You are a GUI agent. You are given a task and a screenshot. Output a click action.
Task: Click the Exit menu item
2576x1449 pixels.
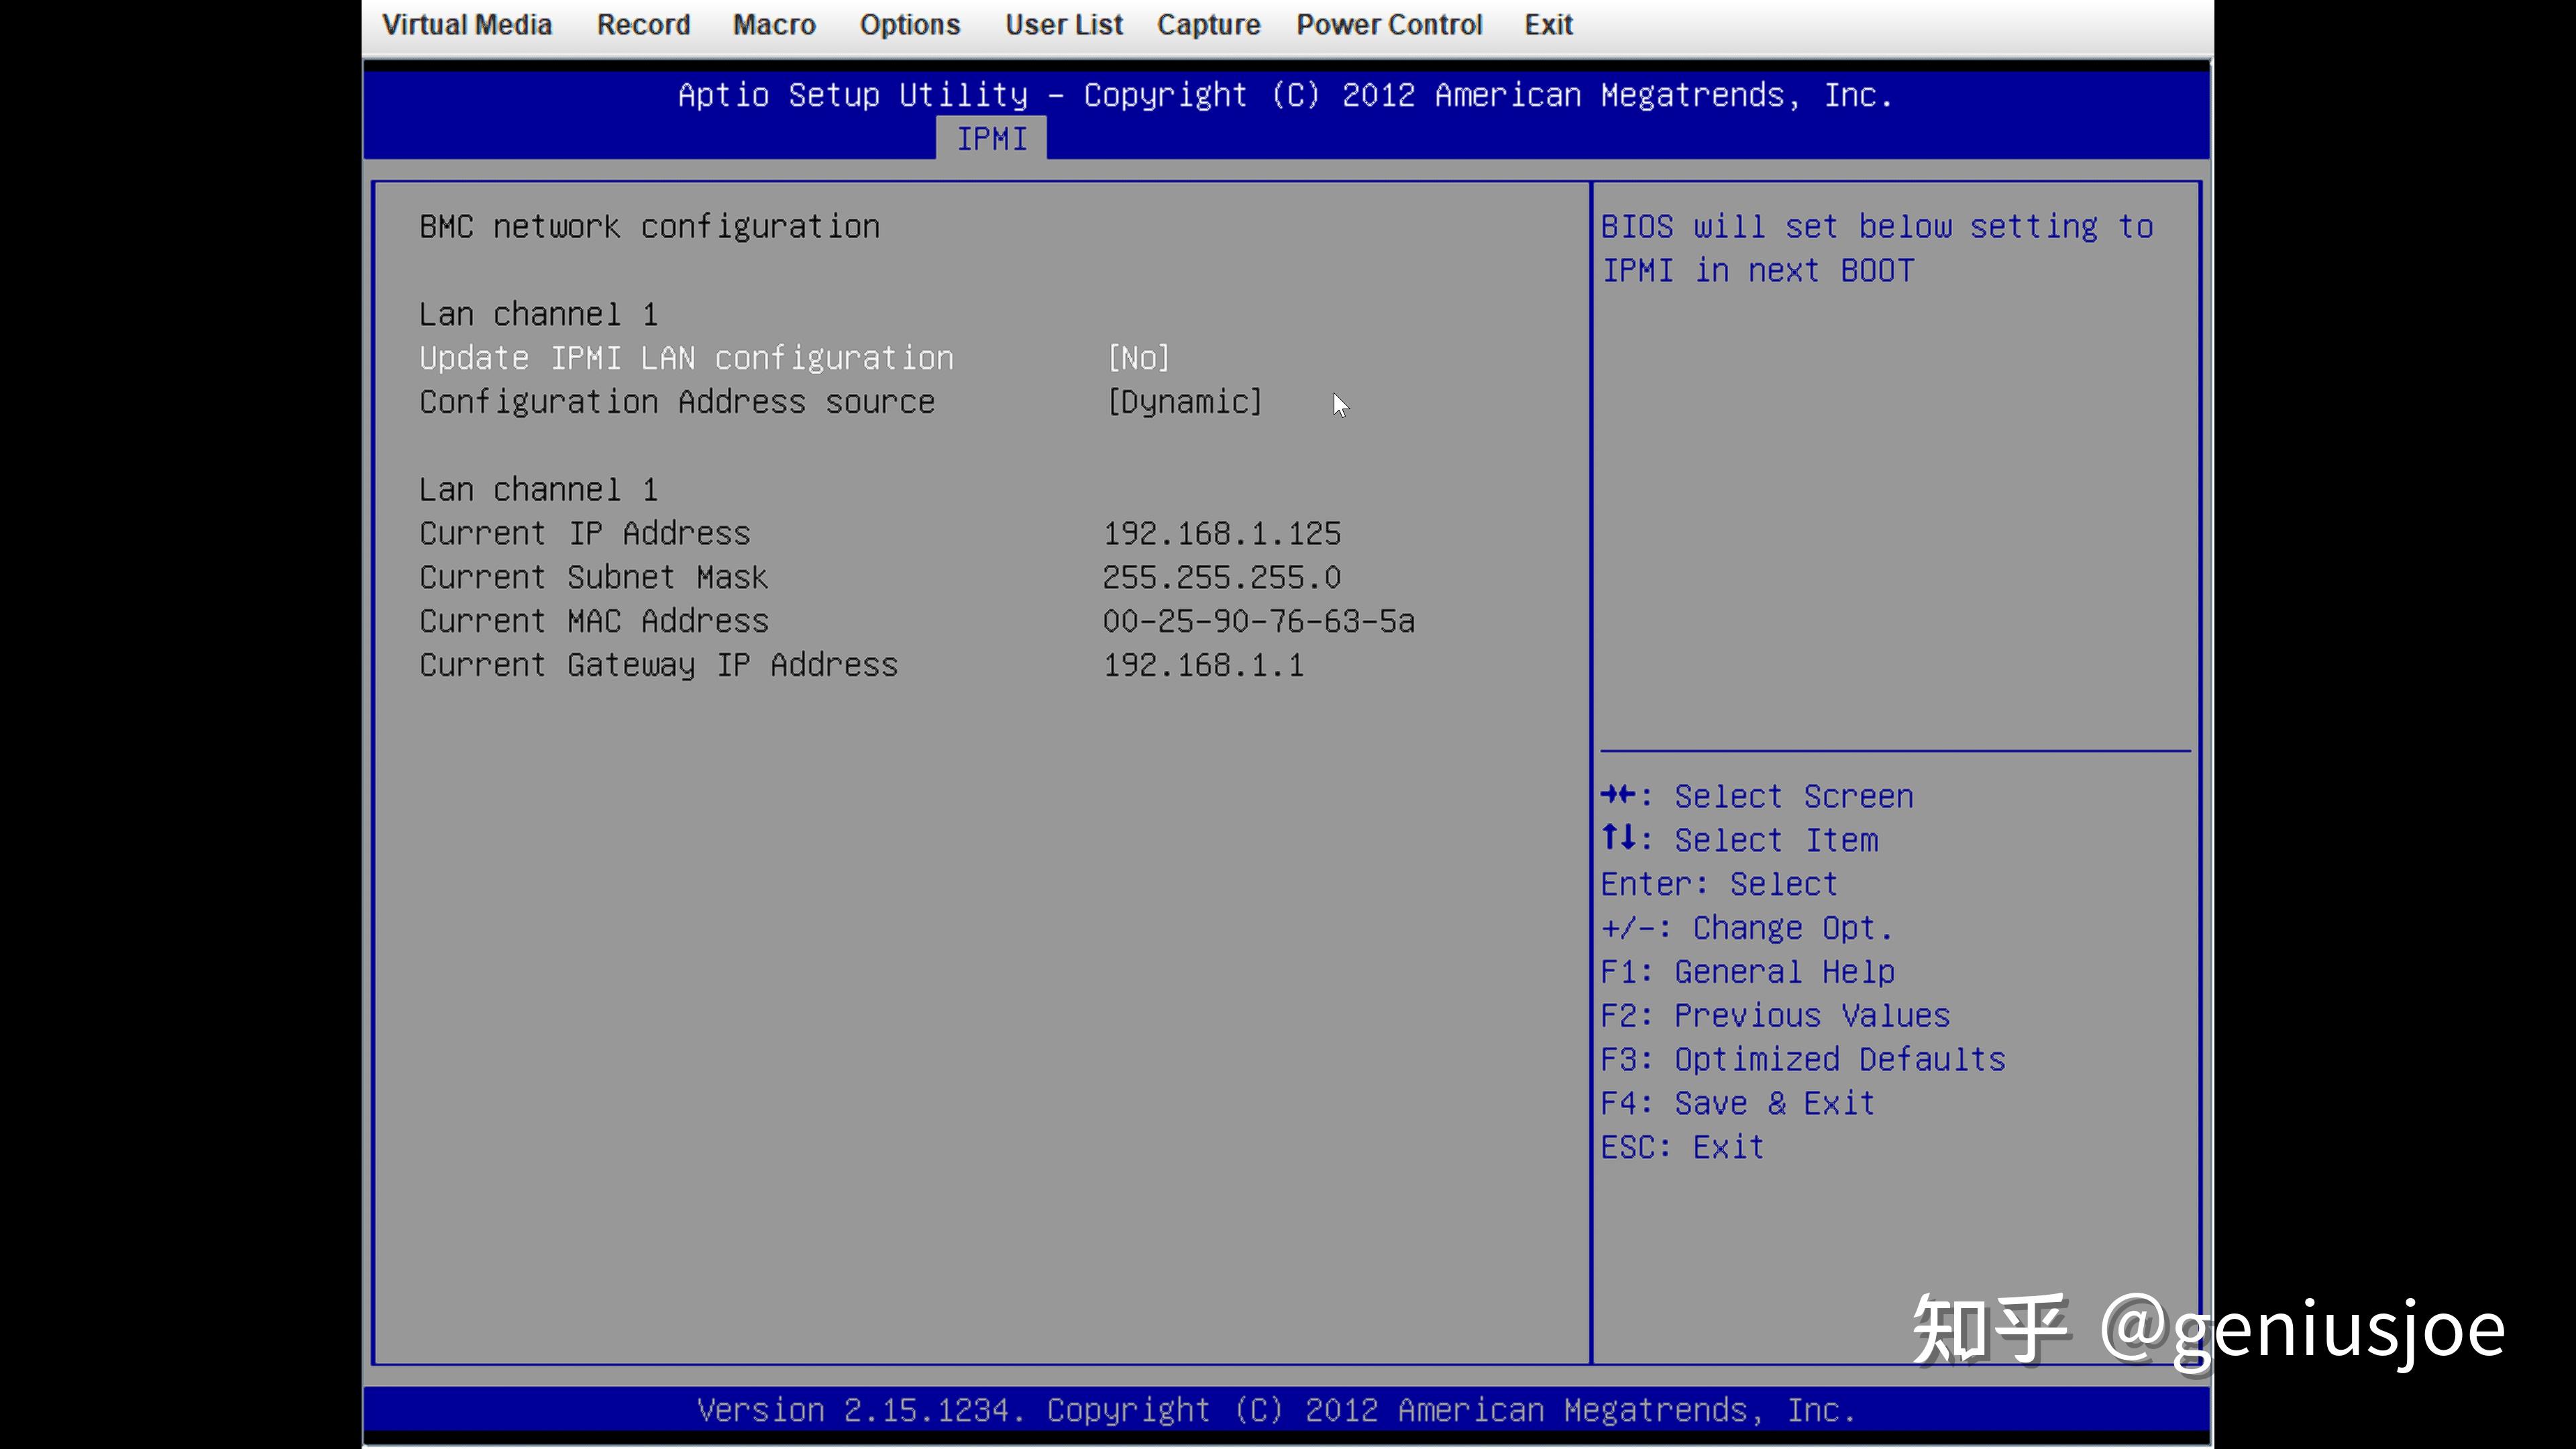[1548, 25]
